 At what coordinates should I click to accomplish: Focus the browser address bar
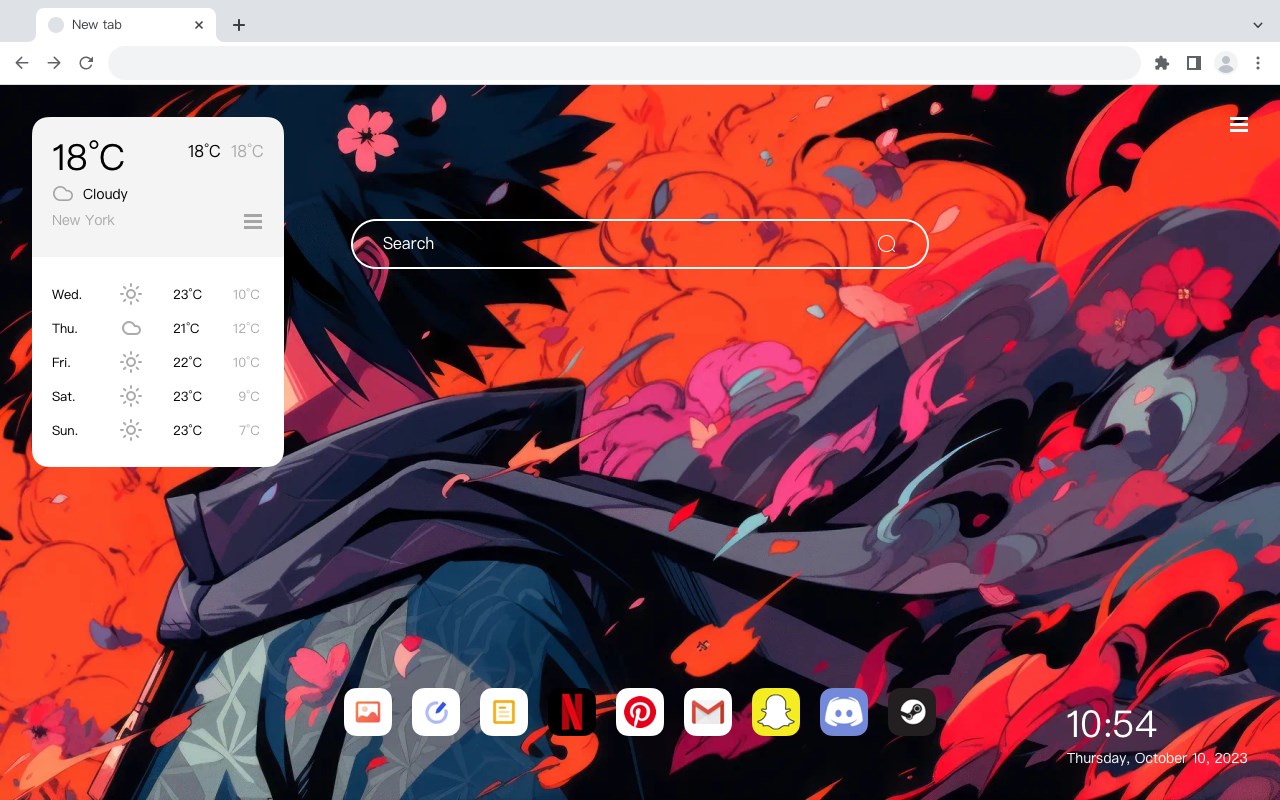coord(624,63)
